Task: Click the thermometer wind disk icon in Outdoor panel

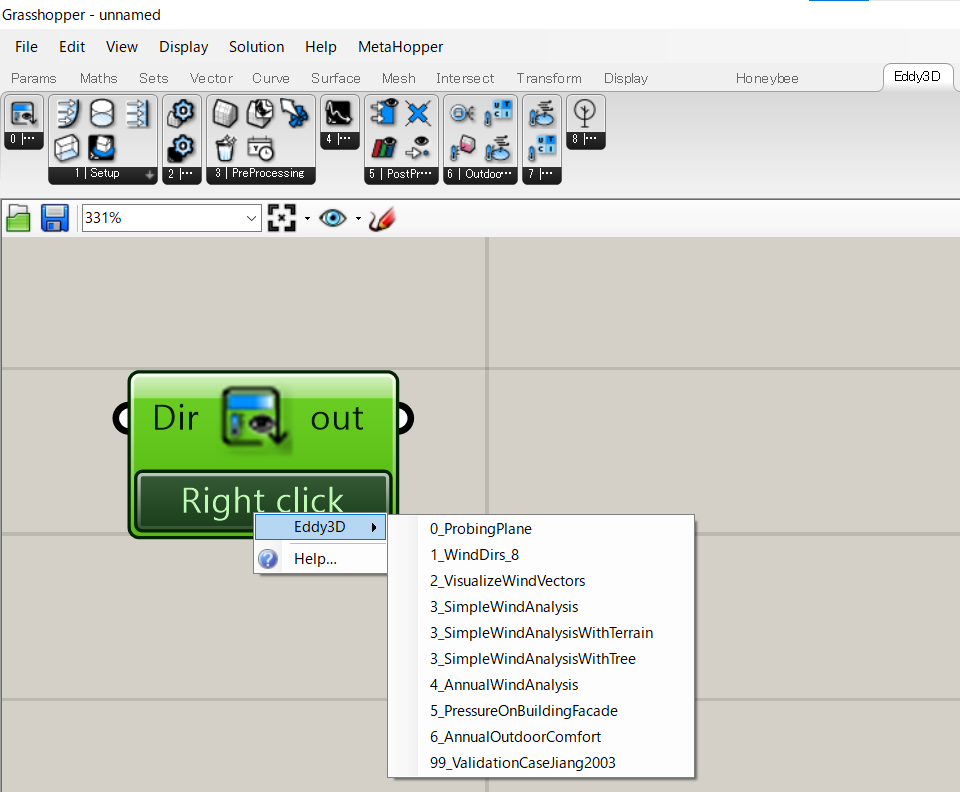Action: point(498,148)
